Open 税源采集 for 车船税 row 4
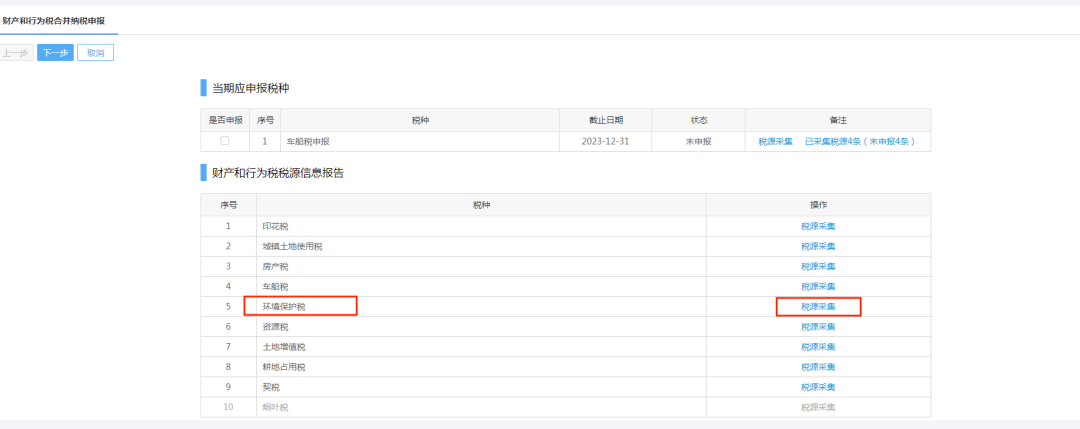 click(818, 286)
